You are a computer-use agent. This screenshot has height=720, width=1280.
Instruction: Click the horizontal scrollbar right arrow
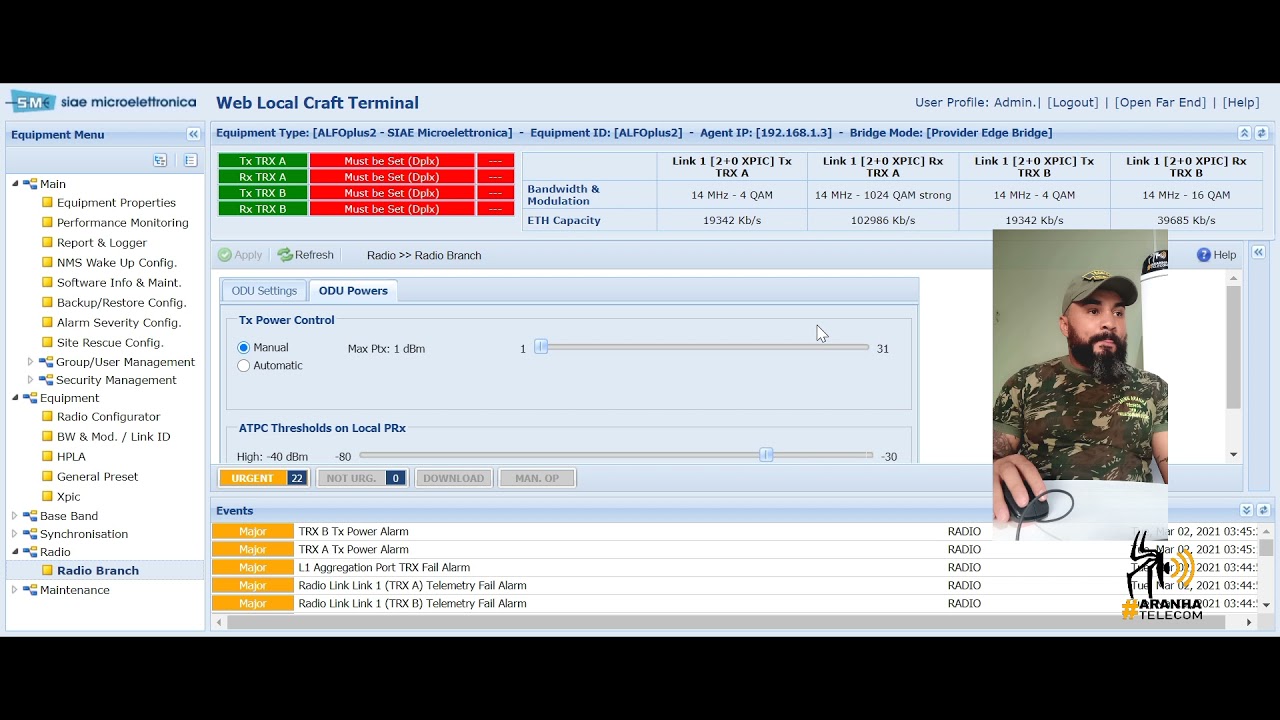click(x=1249, y=622)
